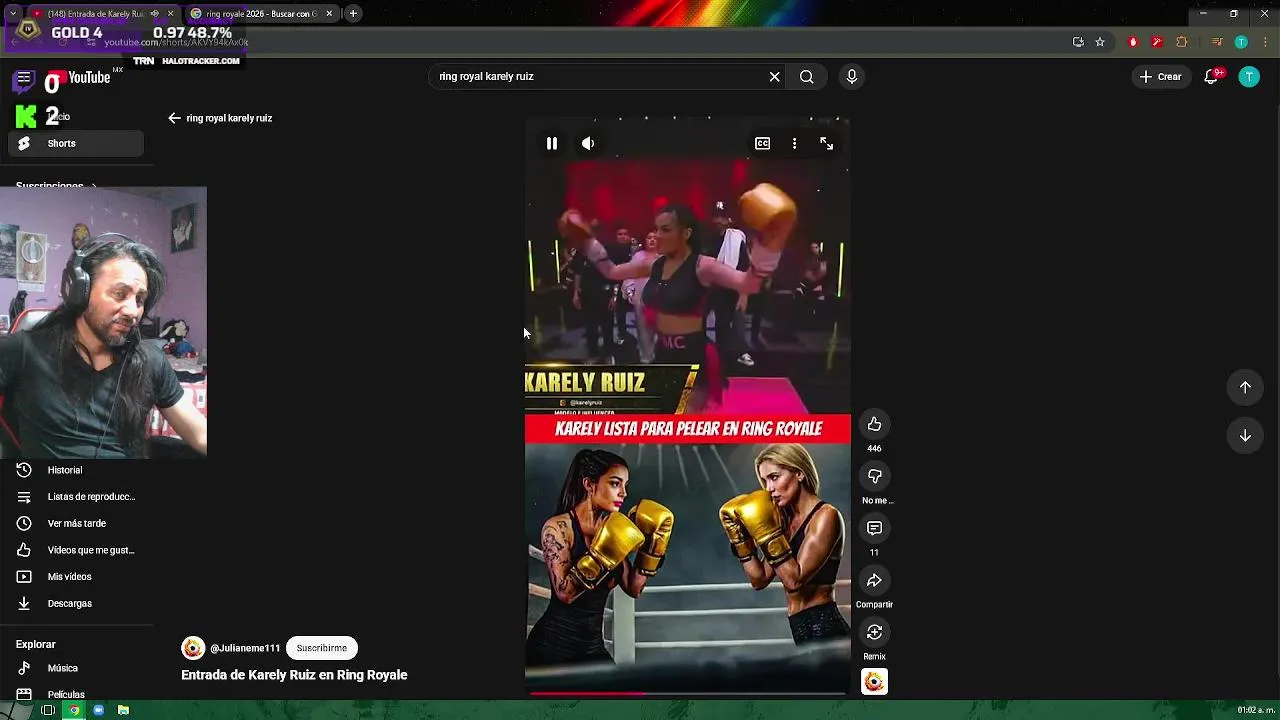Open the sound source thumbnail below Remix
The image size is (1280, 720).
(x=874, y=681)
